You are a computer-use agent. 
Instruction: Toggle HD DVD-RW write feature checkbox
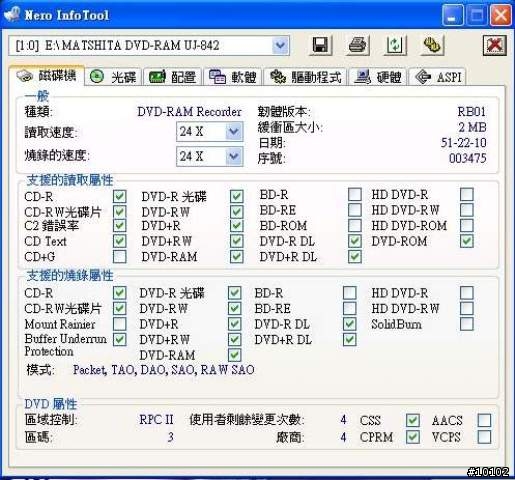467,308
